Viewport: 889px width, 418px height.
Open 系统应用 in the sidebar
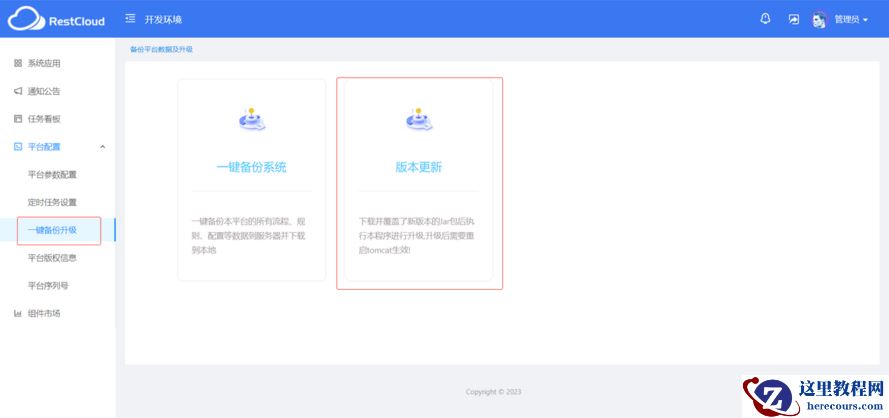[44, 63]
